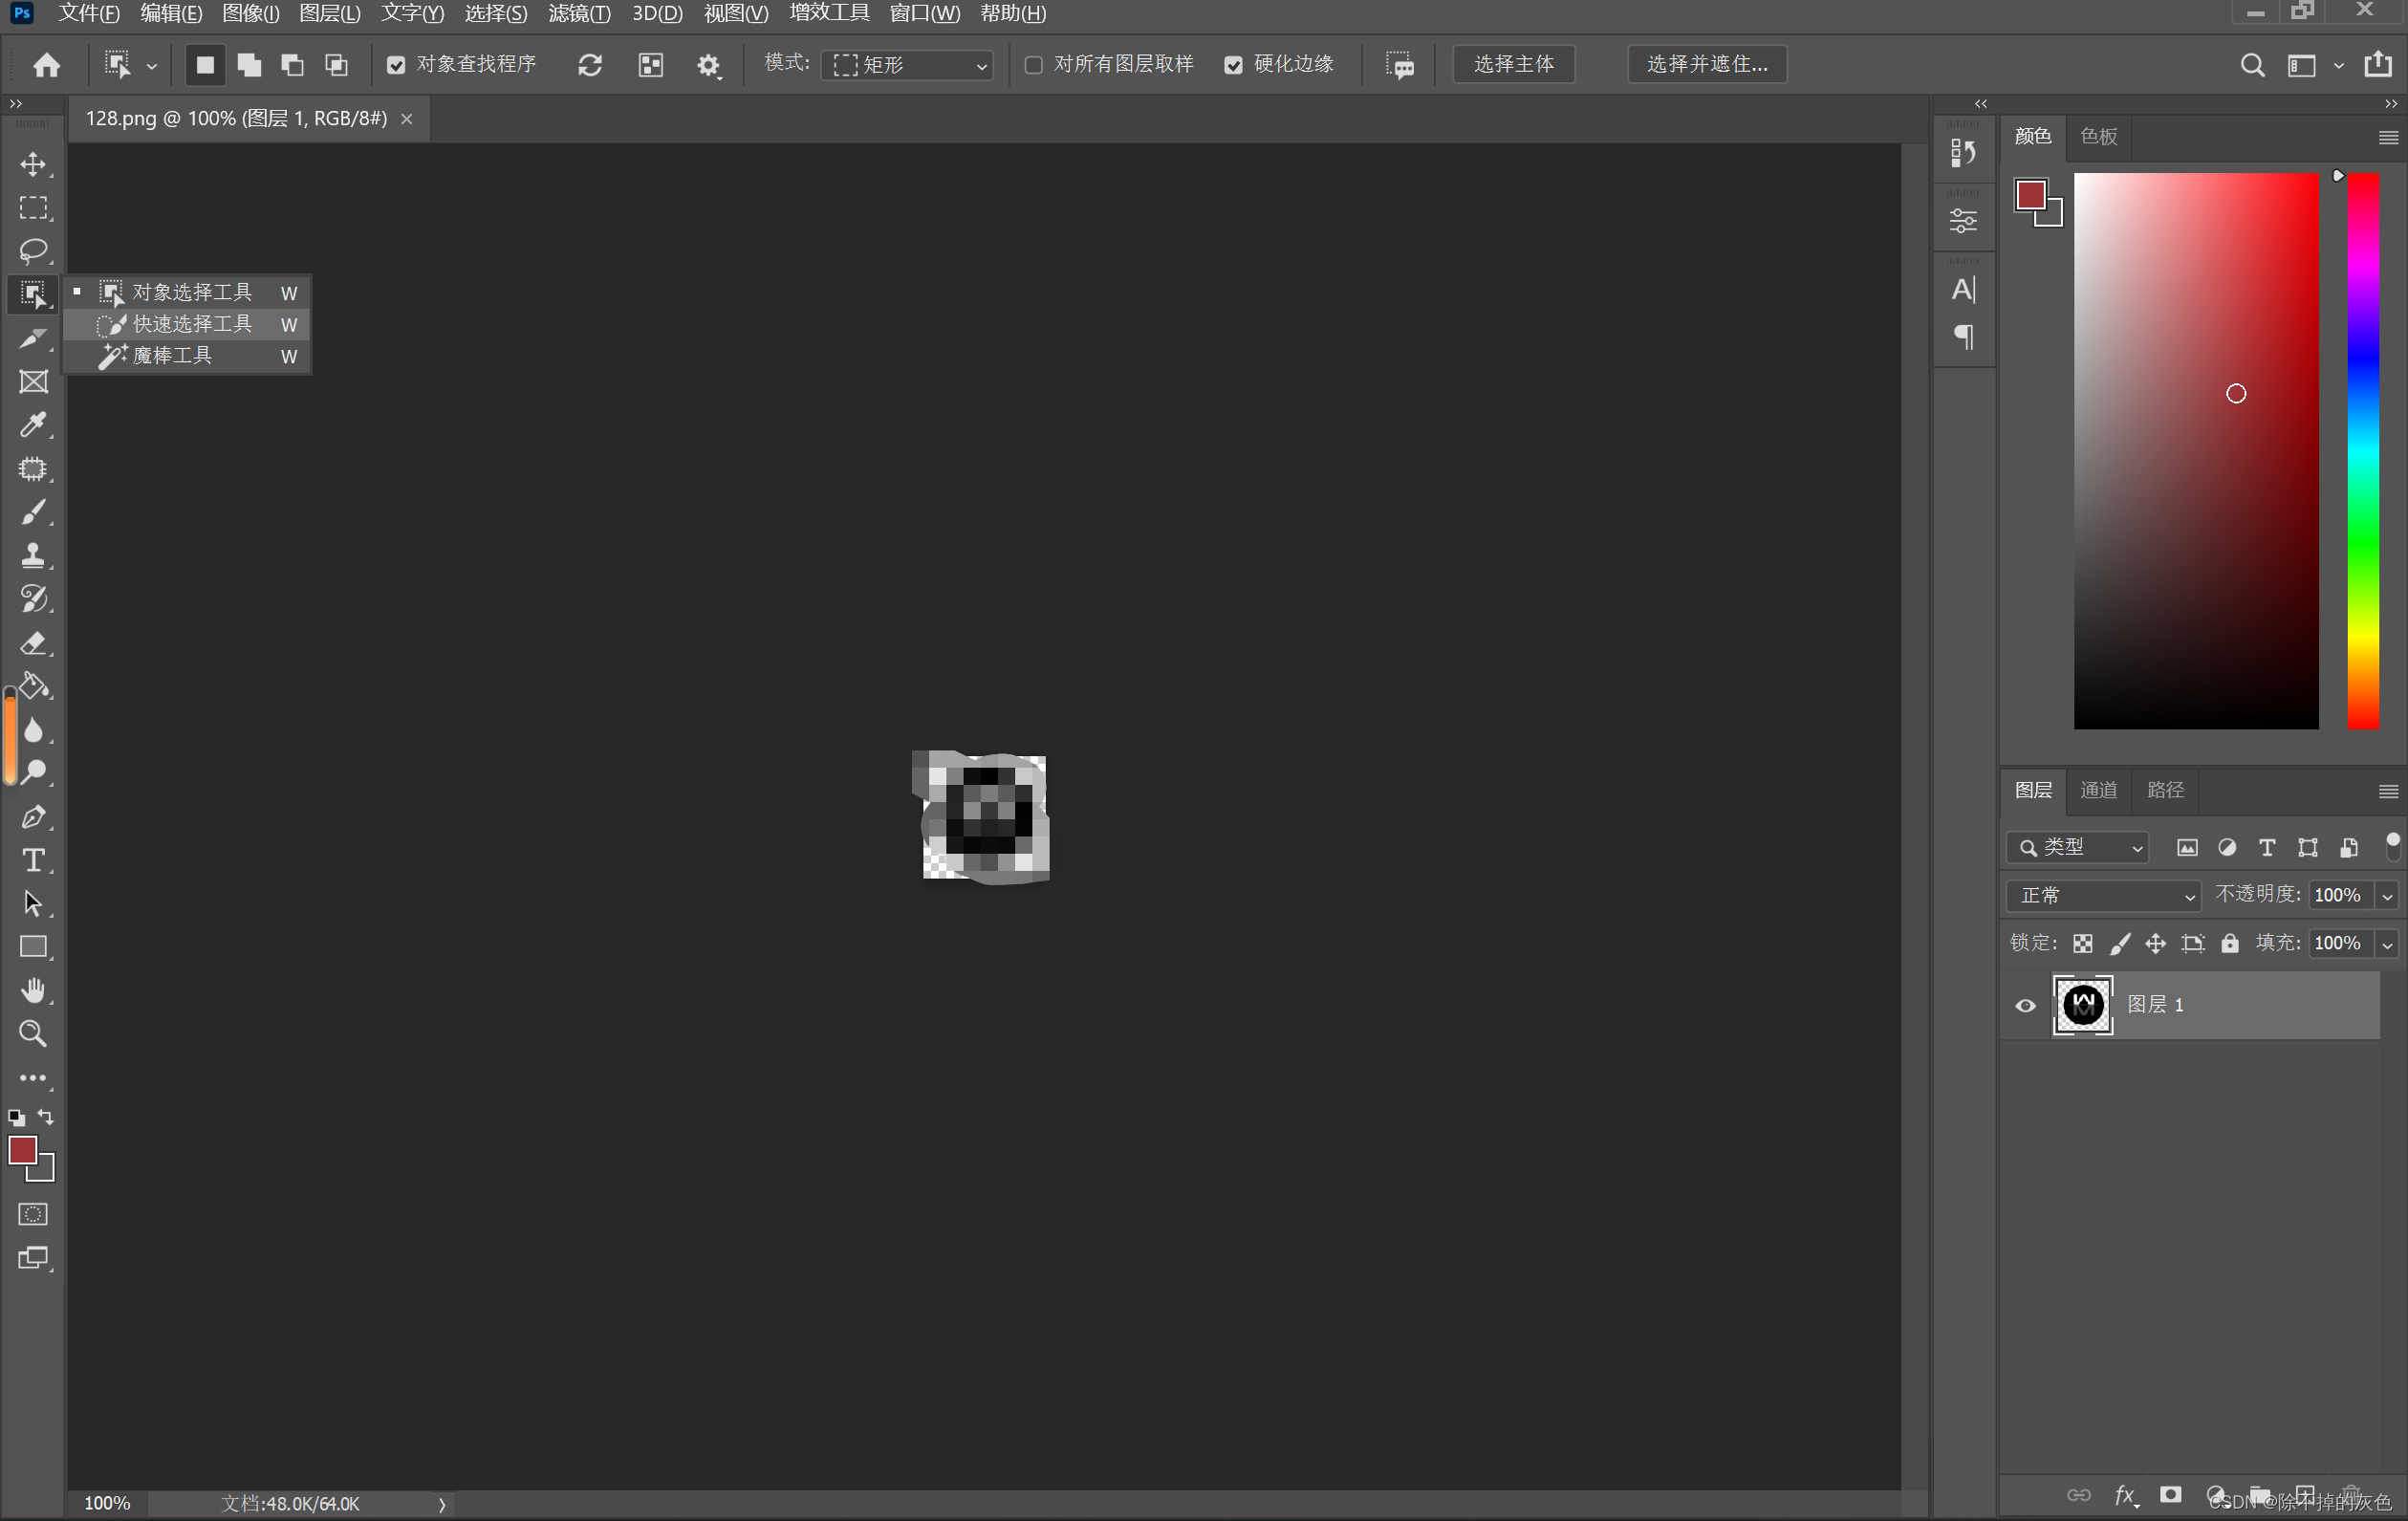The height and width of the screenshot is (1521, 2408).
Task: Select the Zoom tool in toolbar
Action: pos(33,1033)
